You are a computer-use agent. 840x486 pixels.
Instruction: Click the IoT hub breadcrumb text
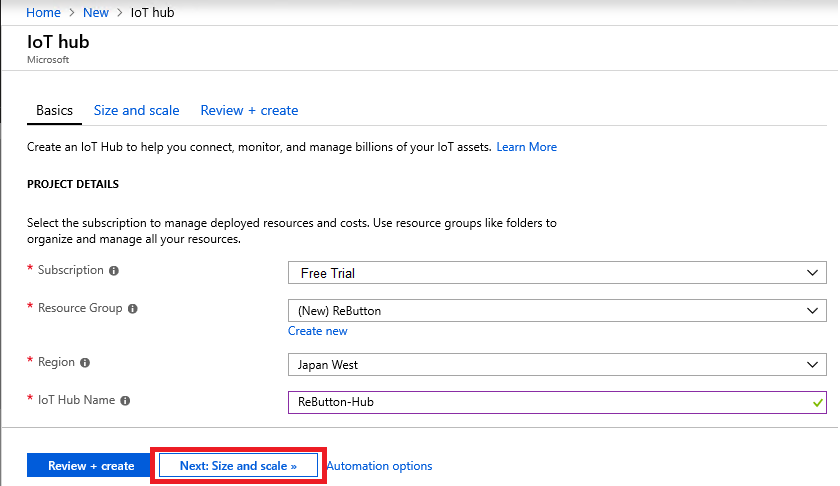point(153,12)
